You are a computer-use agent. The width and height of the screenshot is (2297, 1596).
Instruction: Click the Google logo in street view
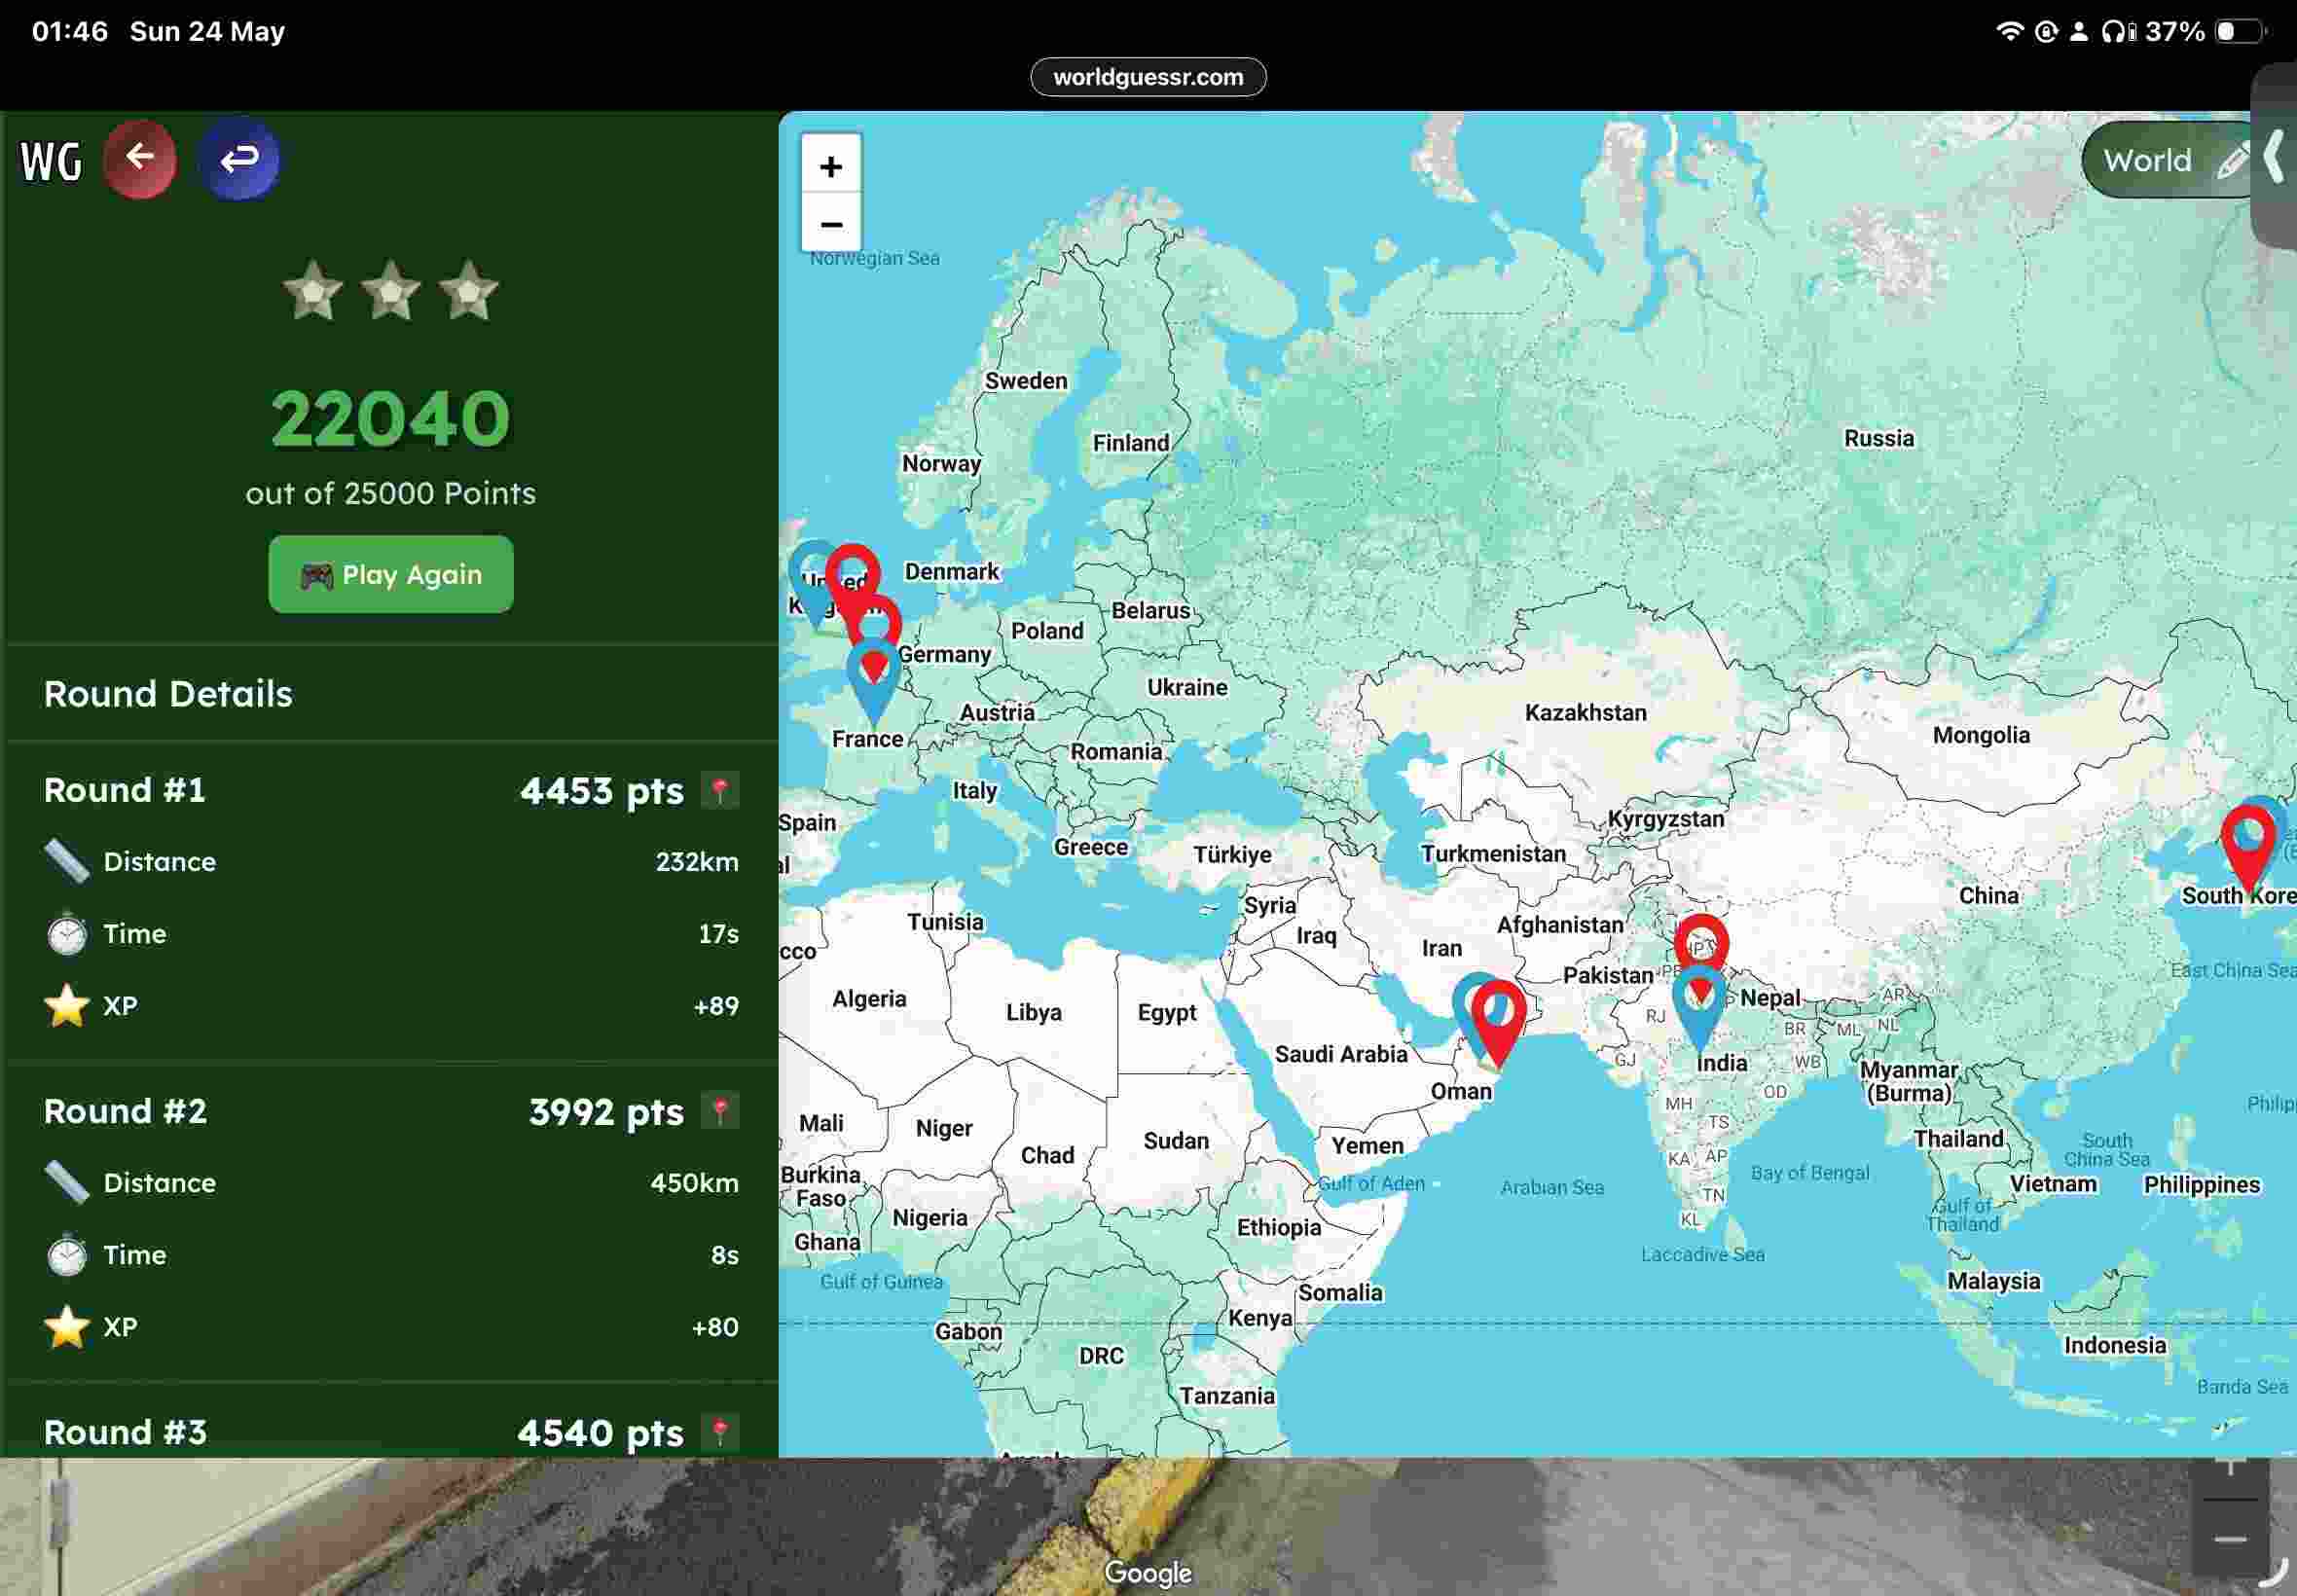(x=1148, y=1572)
